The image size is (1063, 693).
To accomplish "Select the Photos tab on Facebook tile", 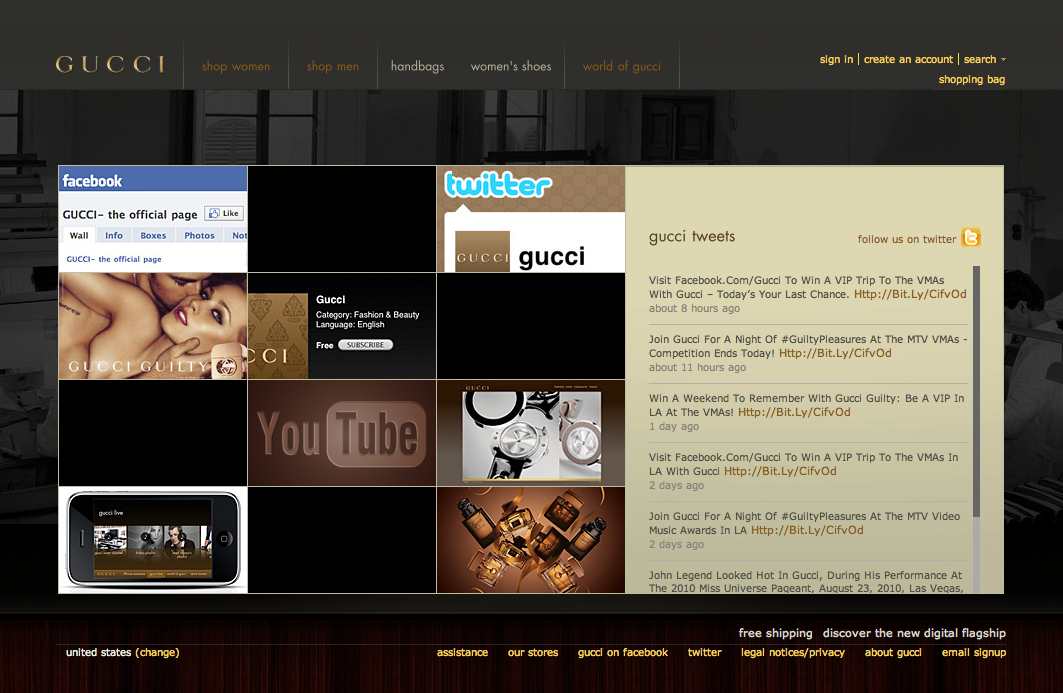I will [199, 235].
